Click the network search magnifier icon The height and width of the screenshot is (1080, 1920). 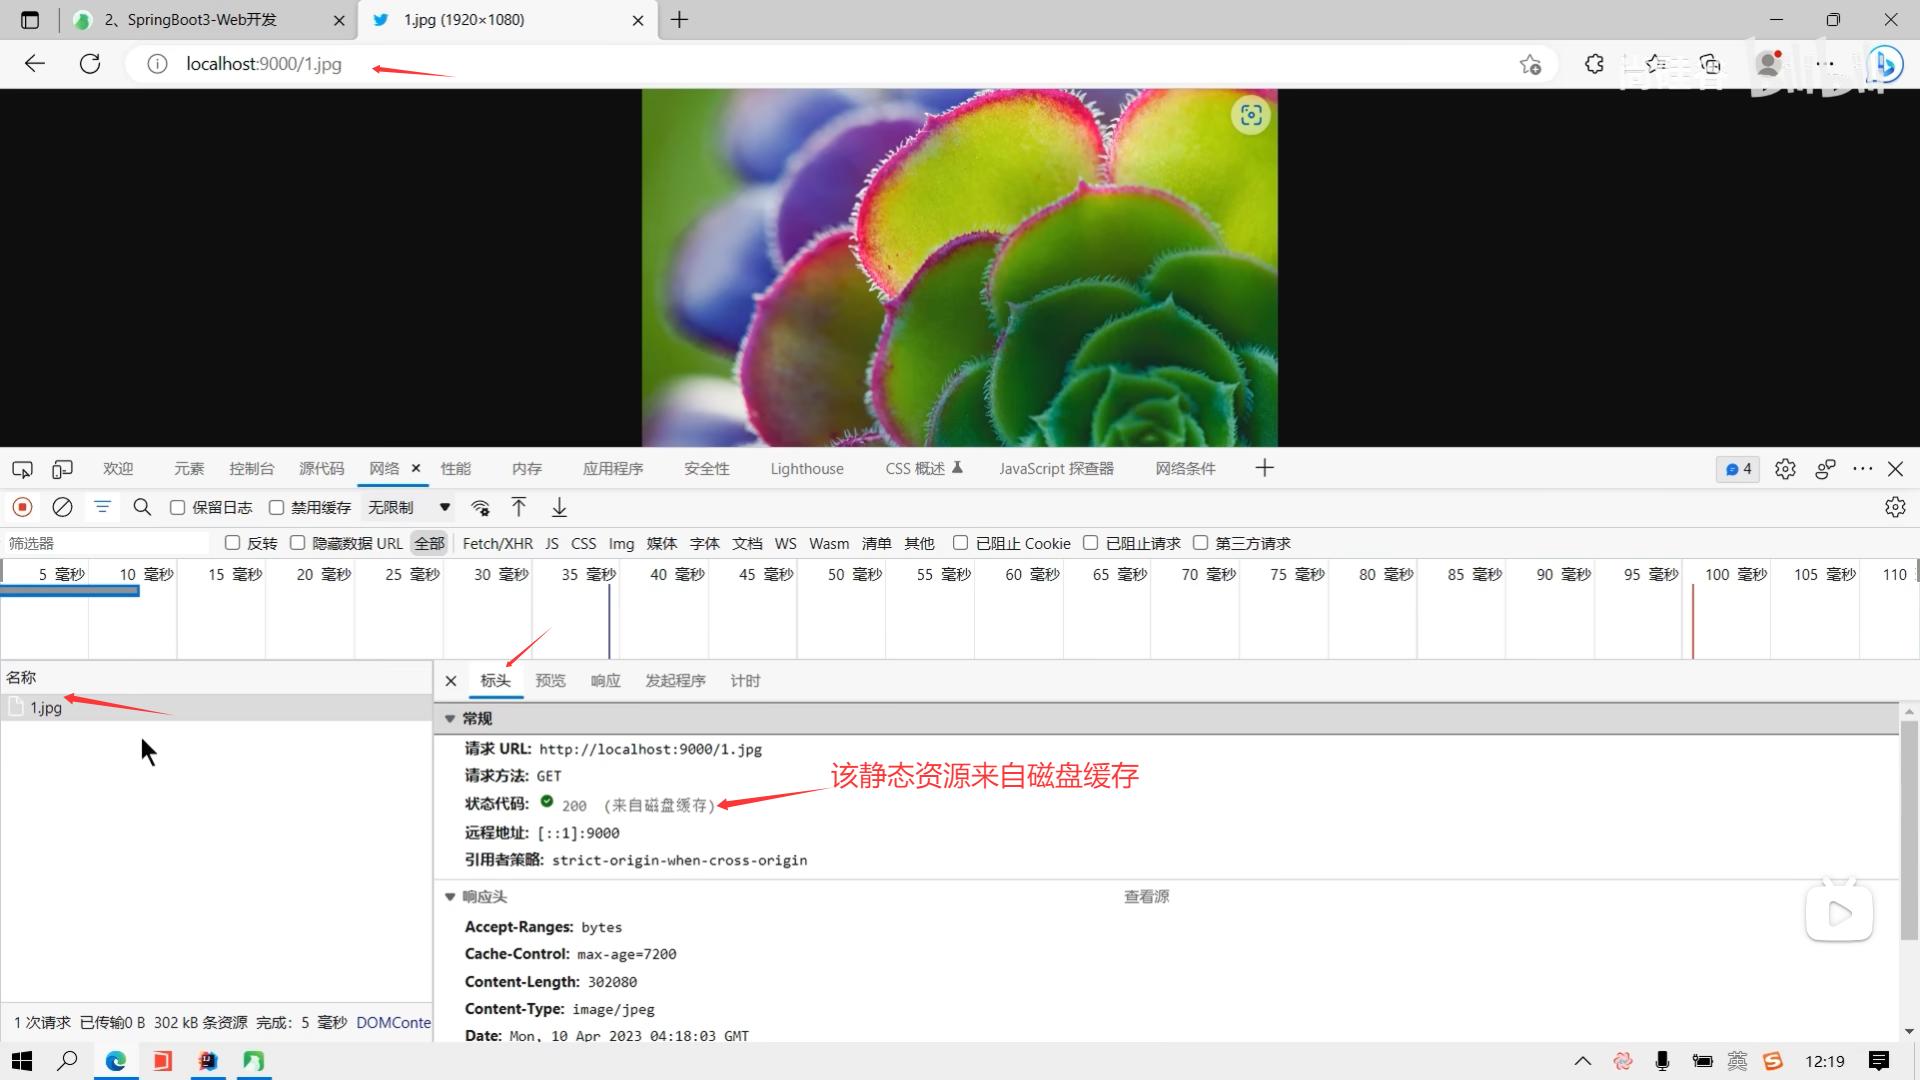point(142,508)
